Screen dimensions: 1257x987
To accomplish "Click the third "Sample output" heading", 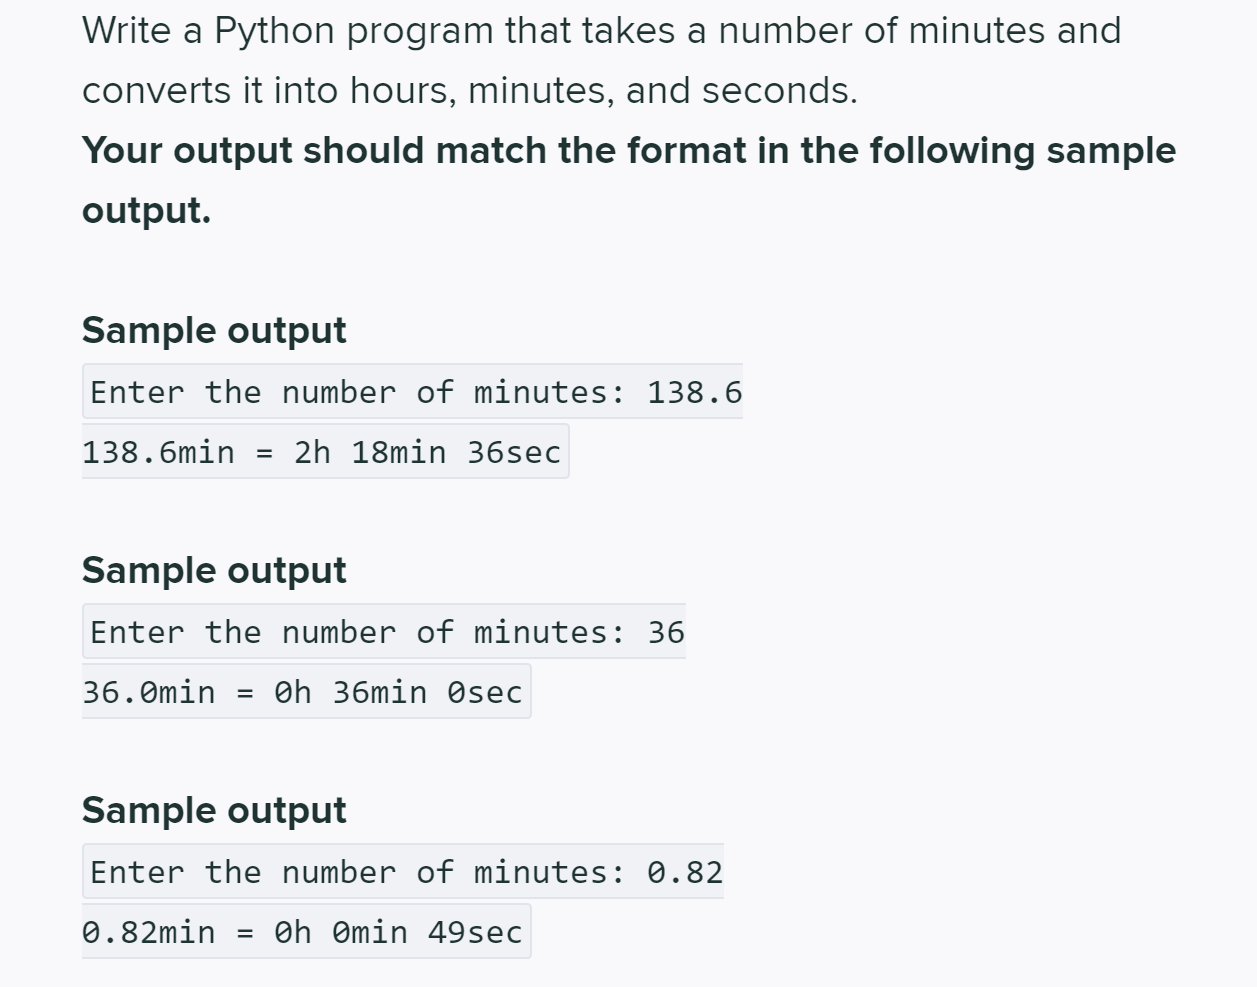I will (x=214, y=811).
